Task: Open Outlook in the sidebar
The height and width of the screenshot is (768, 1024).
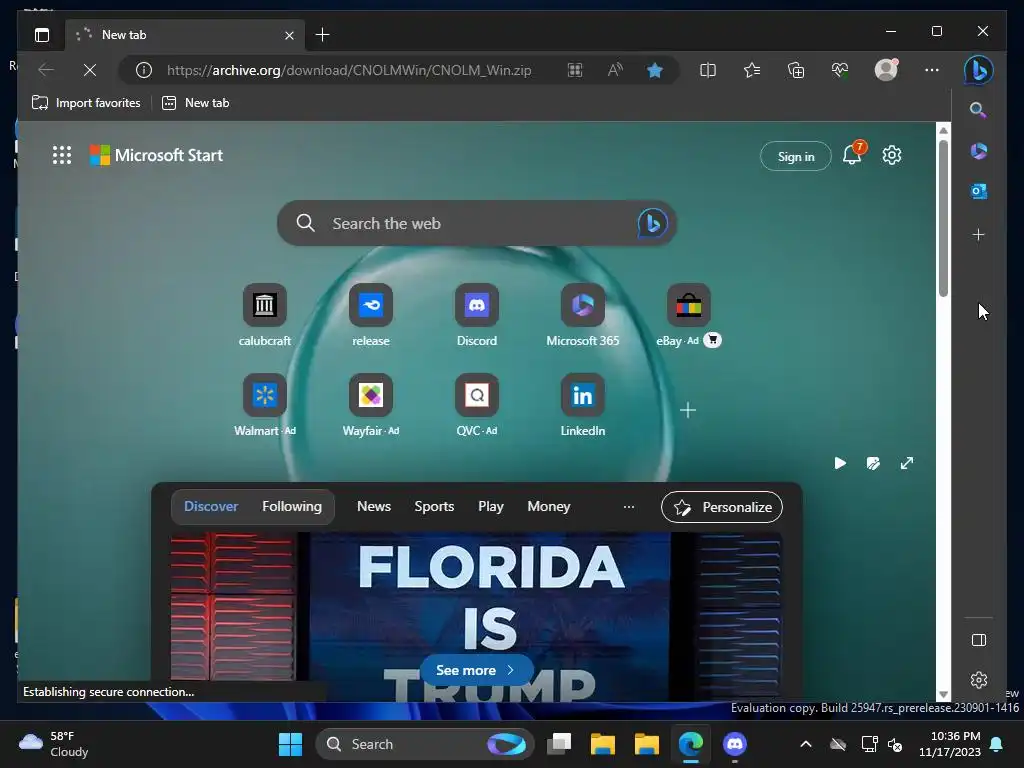Action: tap(978, 191)
